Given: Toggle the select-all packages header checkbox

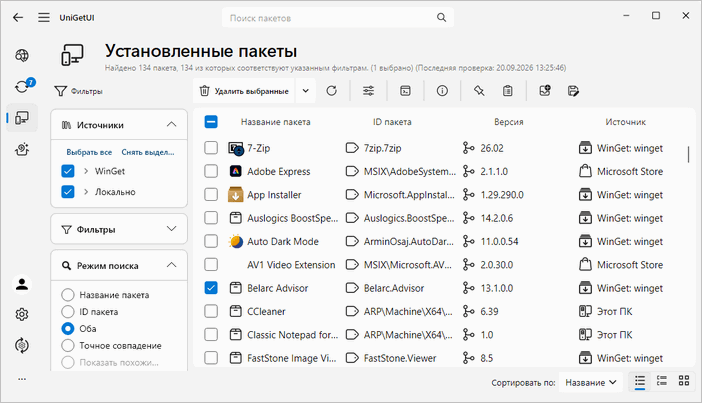Looking at the screenshot, I should 211,122.
